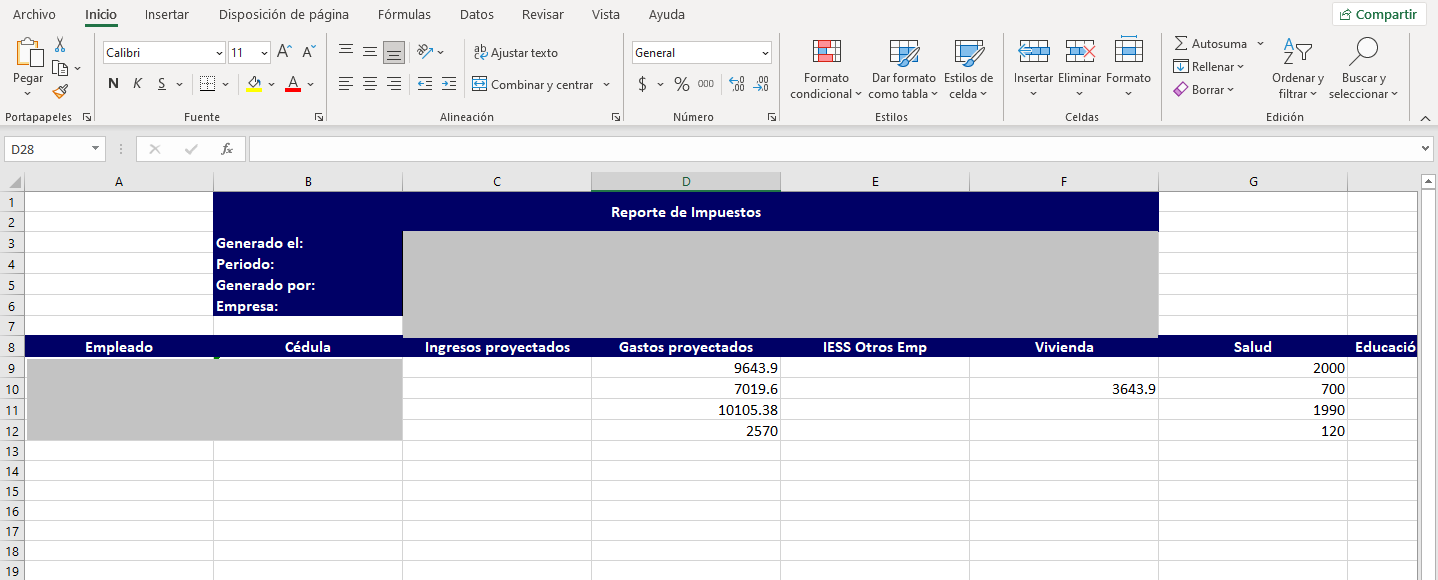Increase font size with large A icon
This screenshot has width=1438, height=580.
[284, 52]
